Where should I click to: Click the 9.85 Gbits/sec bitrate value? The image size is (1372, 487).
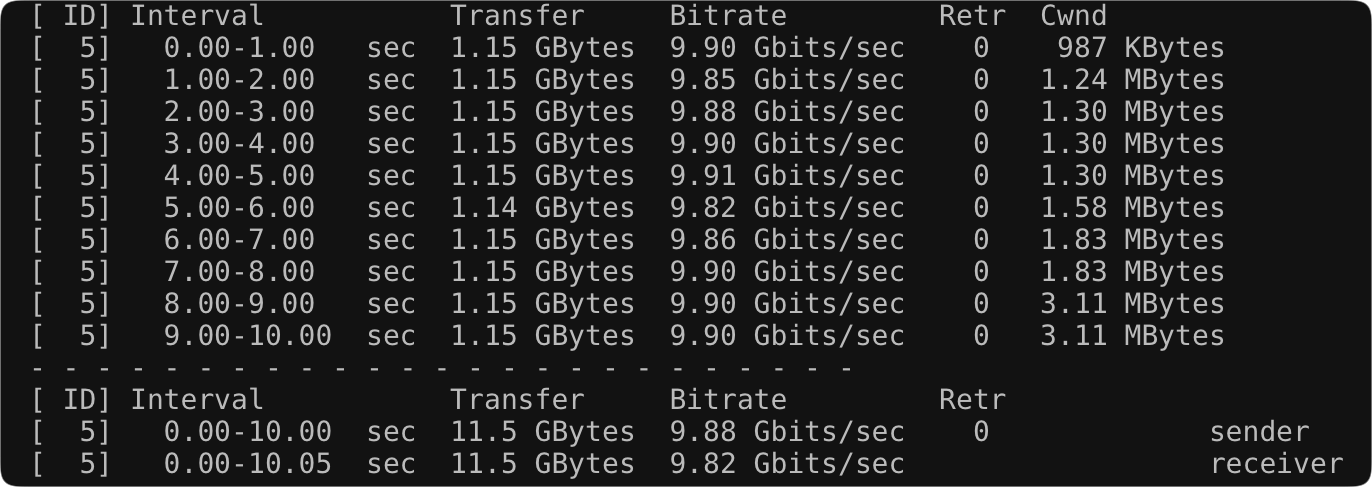(787, 80)
